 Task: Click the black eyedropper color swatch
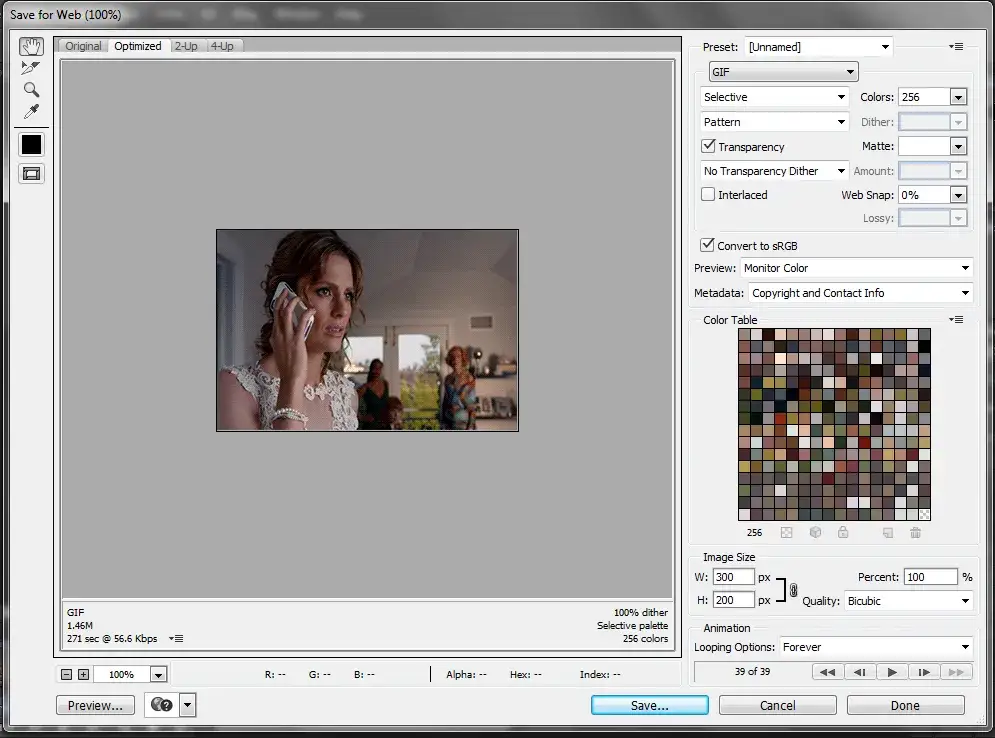pyautogui.click(x=31, y=144)
